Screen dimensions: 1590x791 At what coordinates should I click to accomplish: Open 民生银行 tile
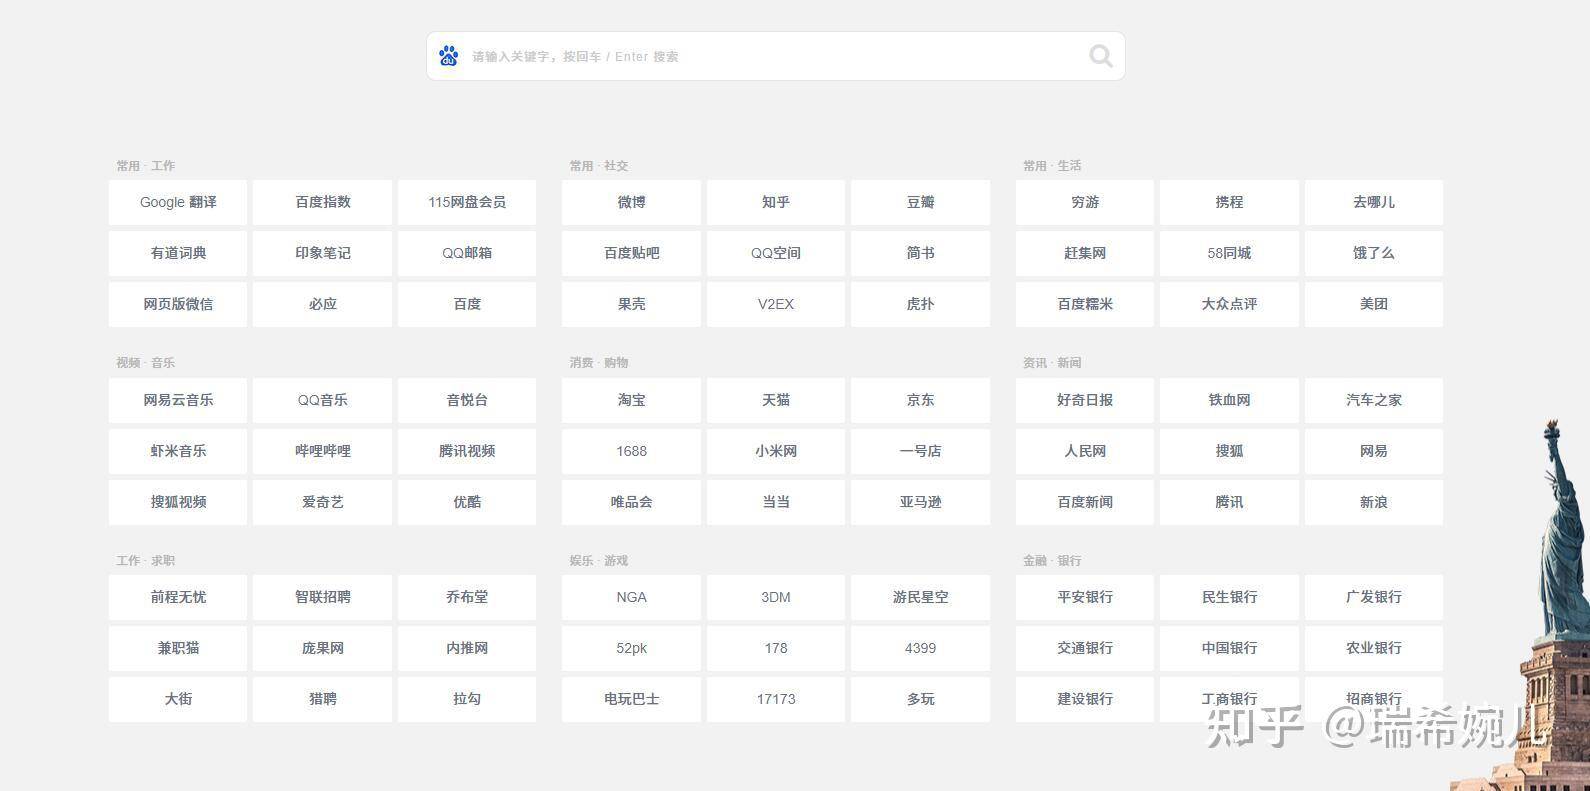click(x=1229, y=597)
